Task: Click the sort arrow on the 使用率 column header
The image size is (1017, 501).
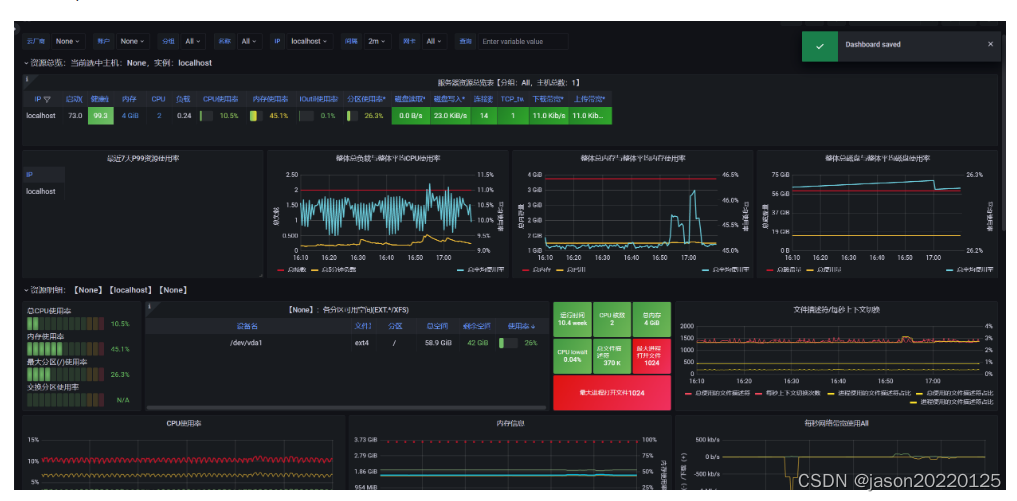Action: tap(534, 326)
